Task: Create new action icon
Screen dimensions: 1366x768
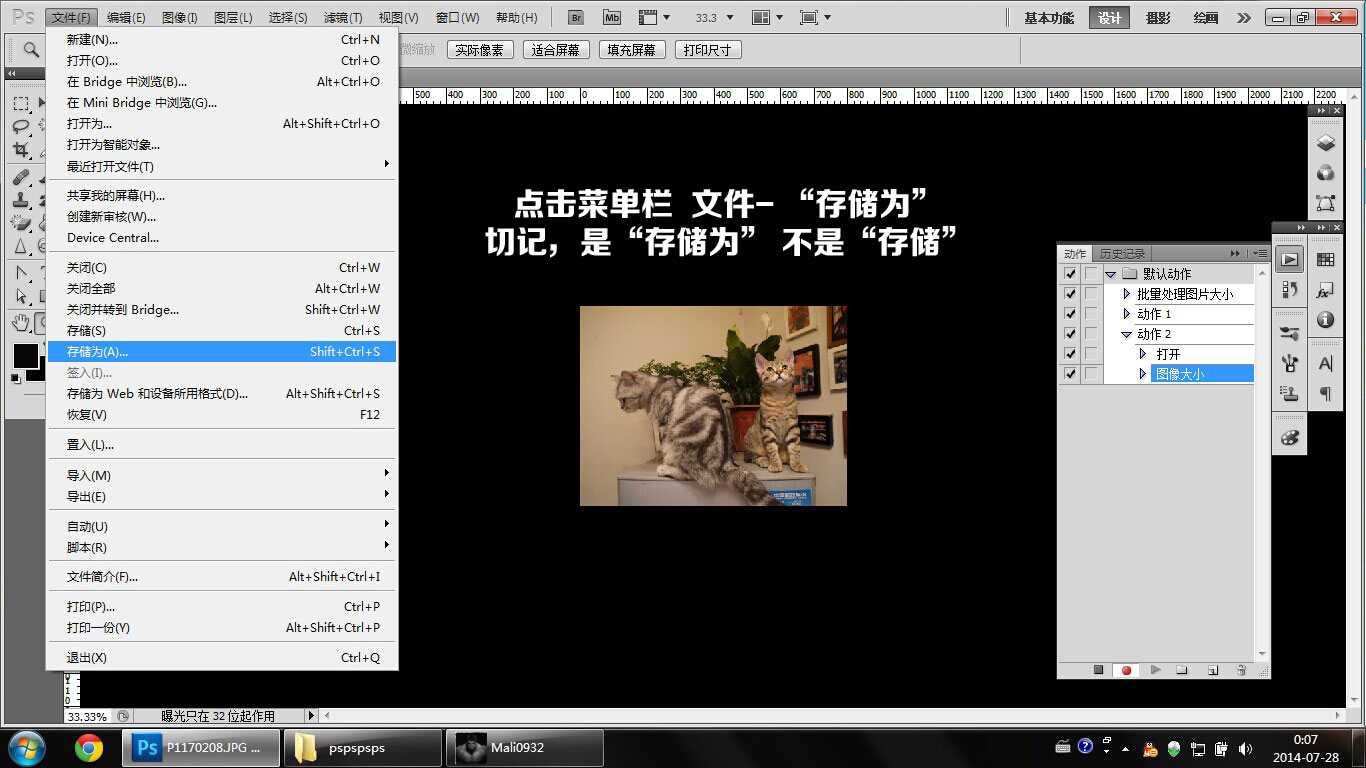Action: pos(1213,670)
